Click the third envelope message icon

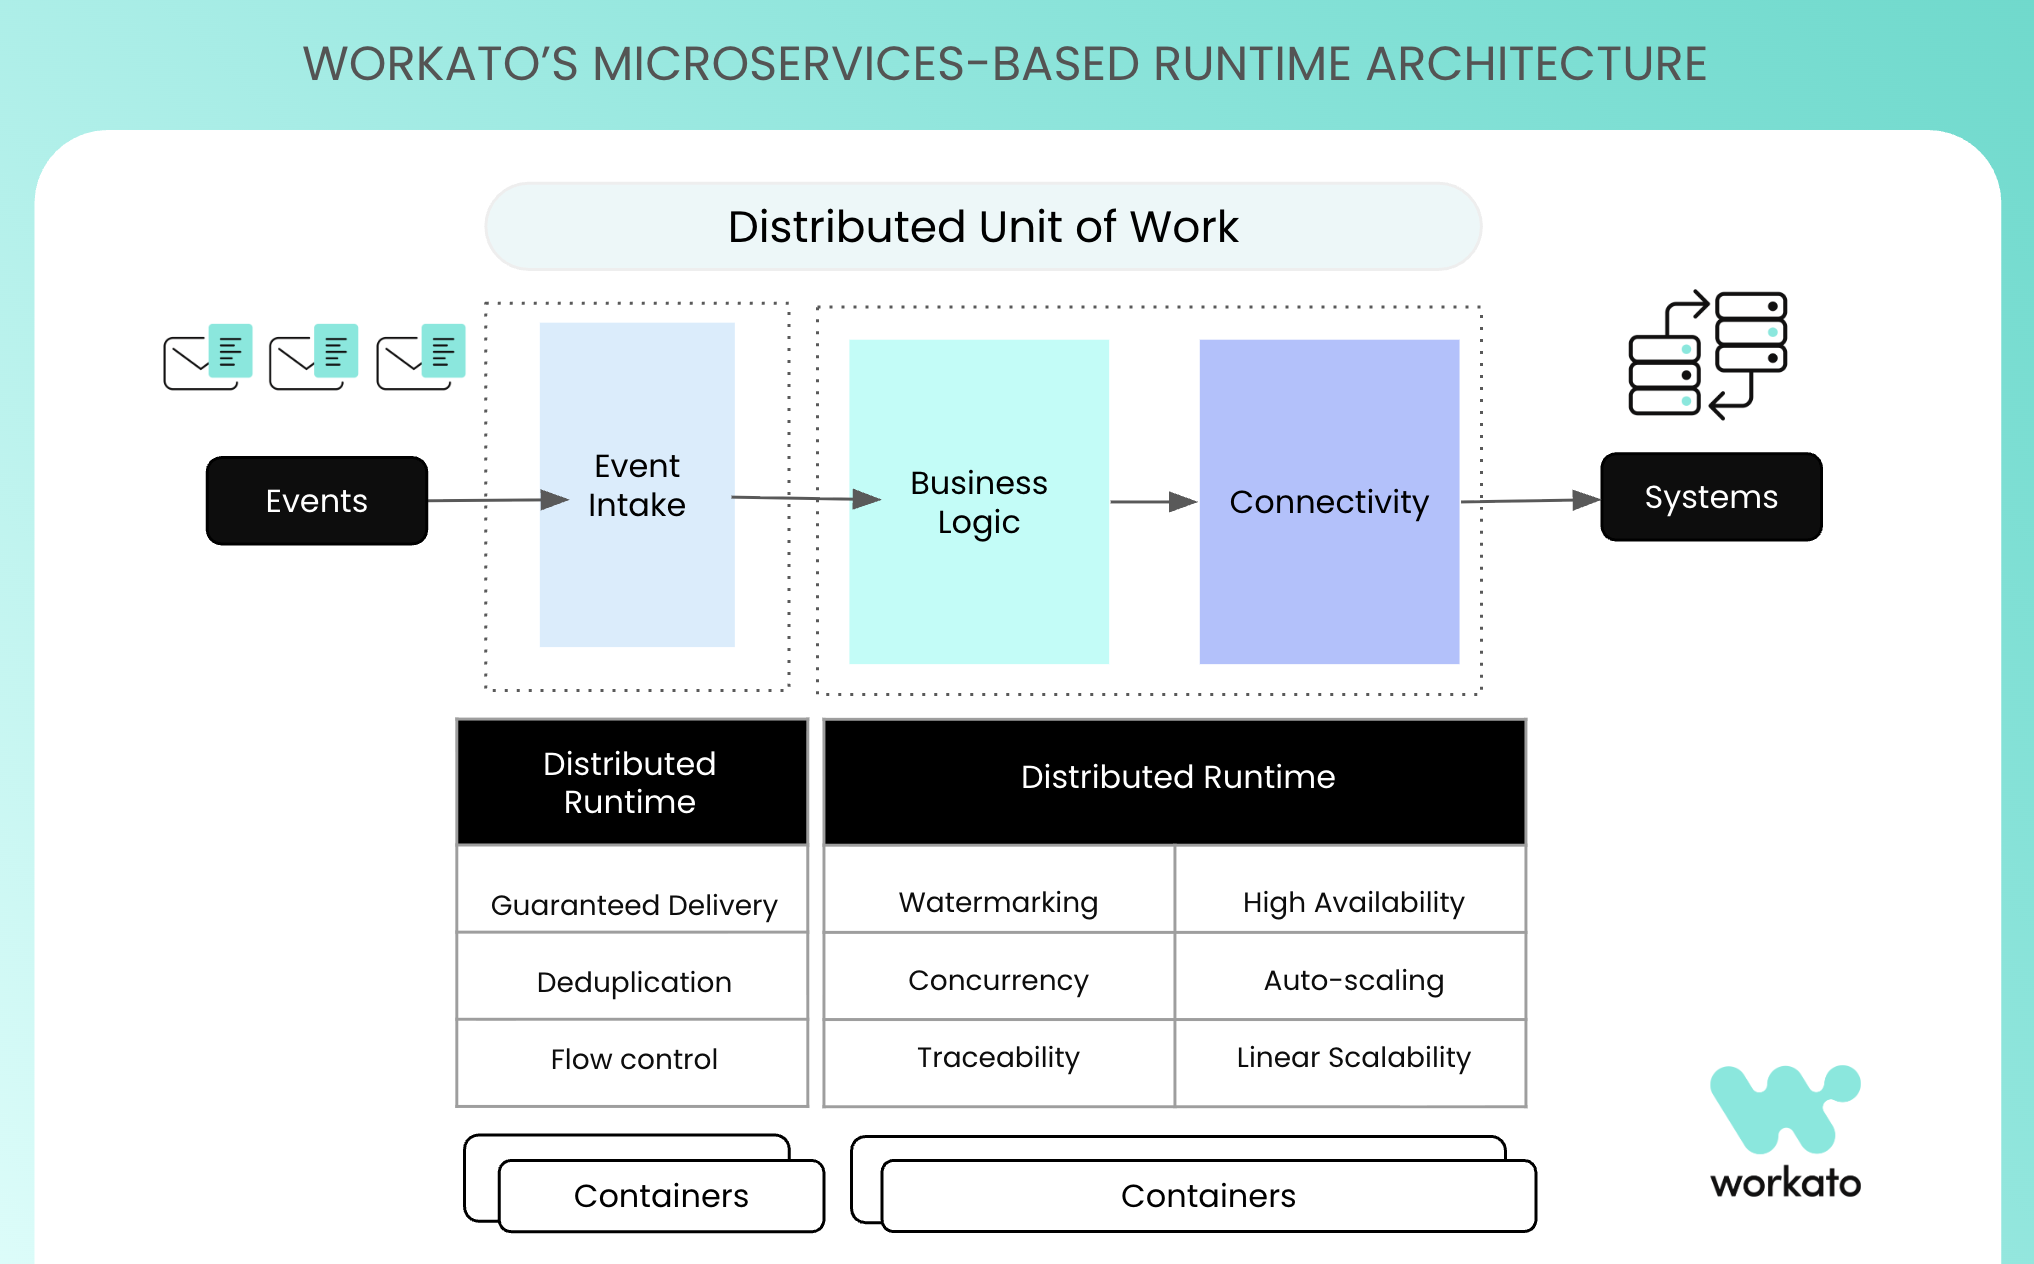click(x=421, y=357)
